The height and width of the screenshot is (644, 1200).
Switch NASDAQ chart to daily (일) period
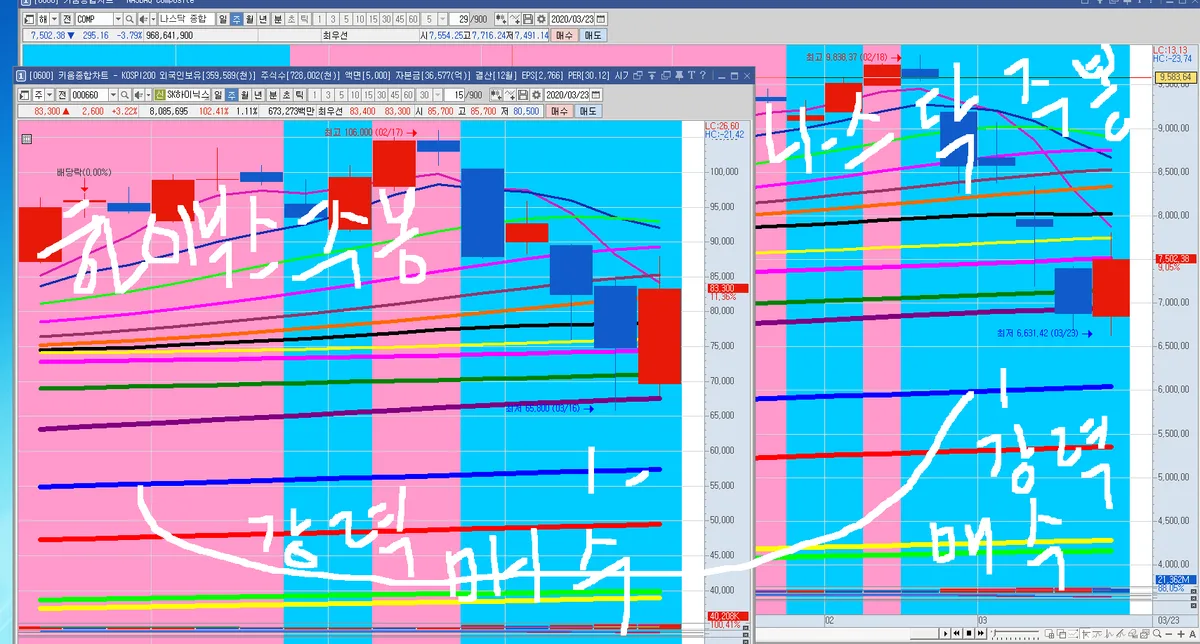[x=223, y=19]
